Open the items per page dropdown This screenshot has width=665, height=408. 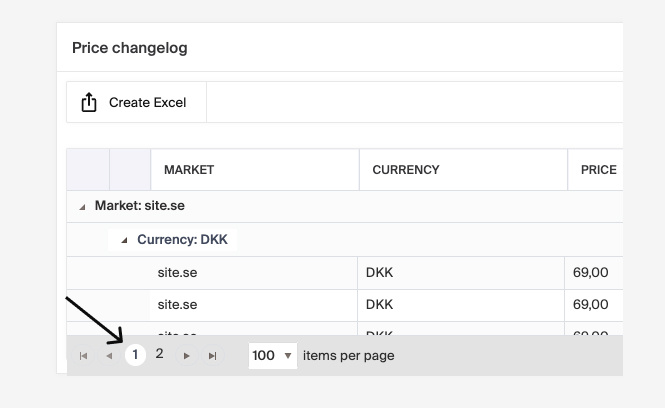click(273, 355)
